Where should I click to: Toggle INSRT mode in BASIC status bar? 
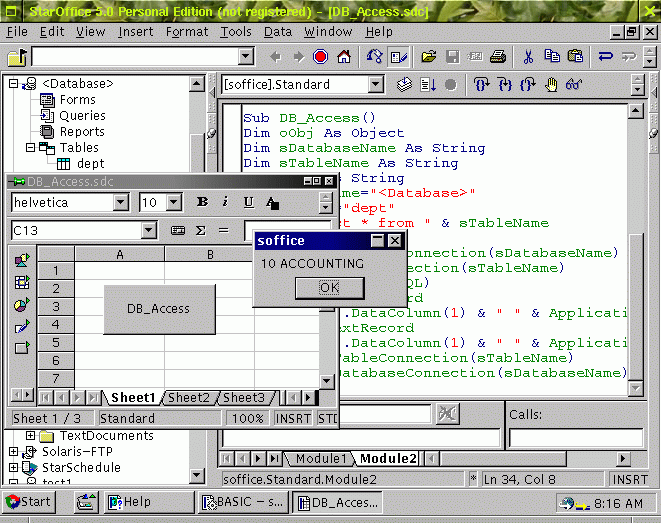[x=630, y=480]
